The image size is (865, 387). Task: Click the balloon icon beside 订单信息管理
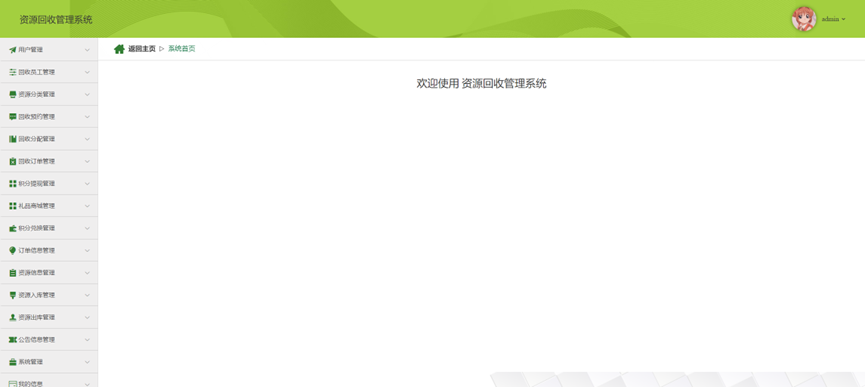pyautogui.click(x=13, y=250)
